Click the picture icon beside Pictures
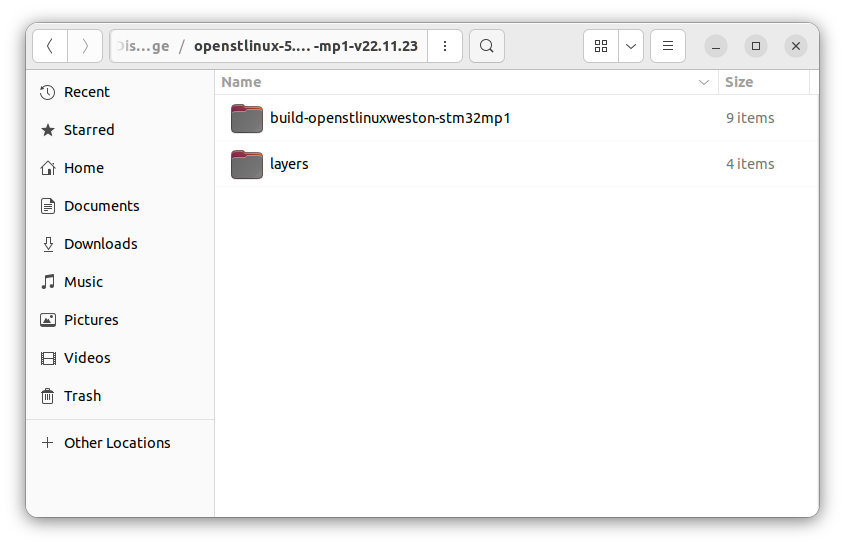This screenshot has width=845, height=546. (x=47, y=320)
